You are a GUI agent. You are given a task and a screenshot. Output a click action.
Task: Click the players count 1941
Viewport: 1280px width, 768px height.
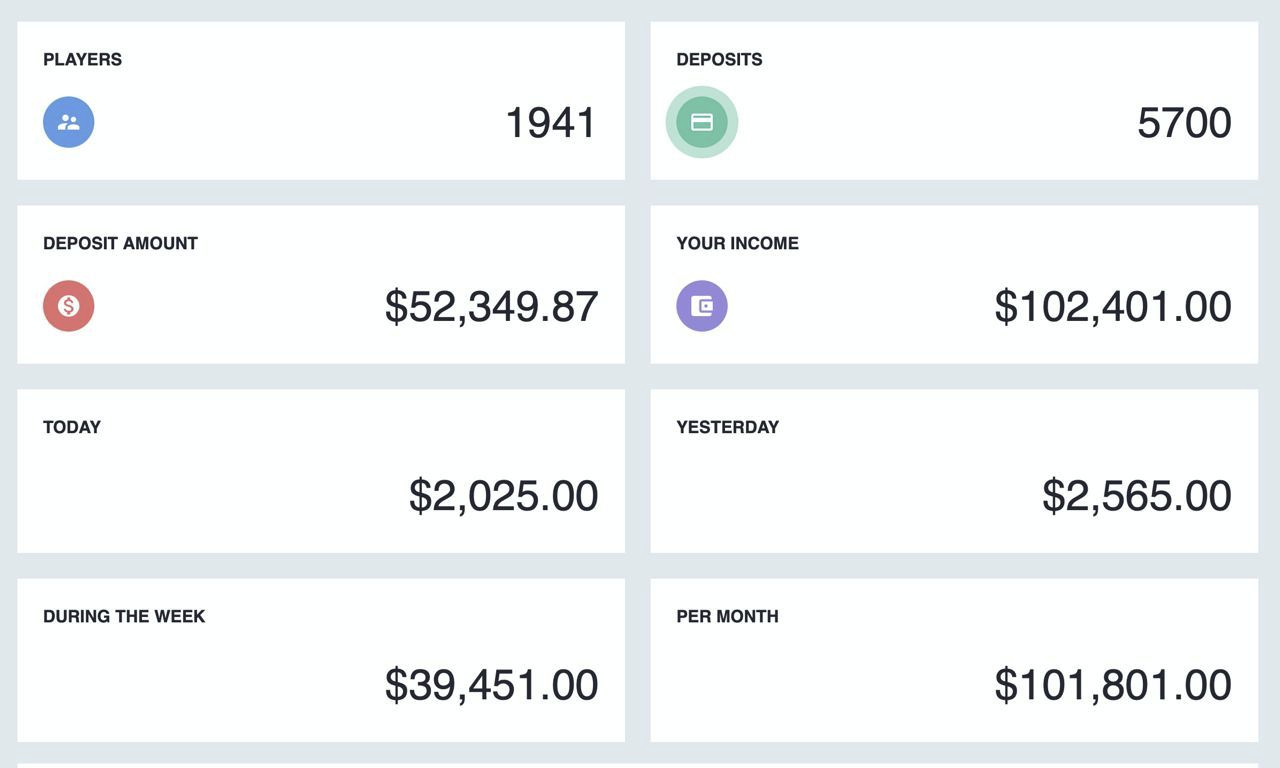coord(550,123)
